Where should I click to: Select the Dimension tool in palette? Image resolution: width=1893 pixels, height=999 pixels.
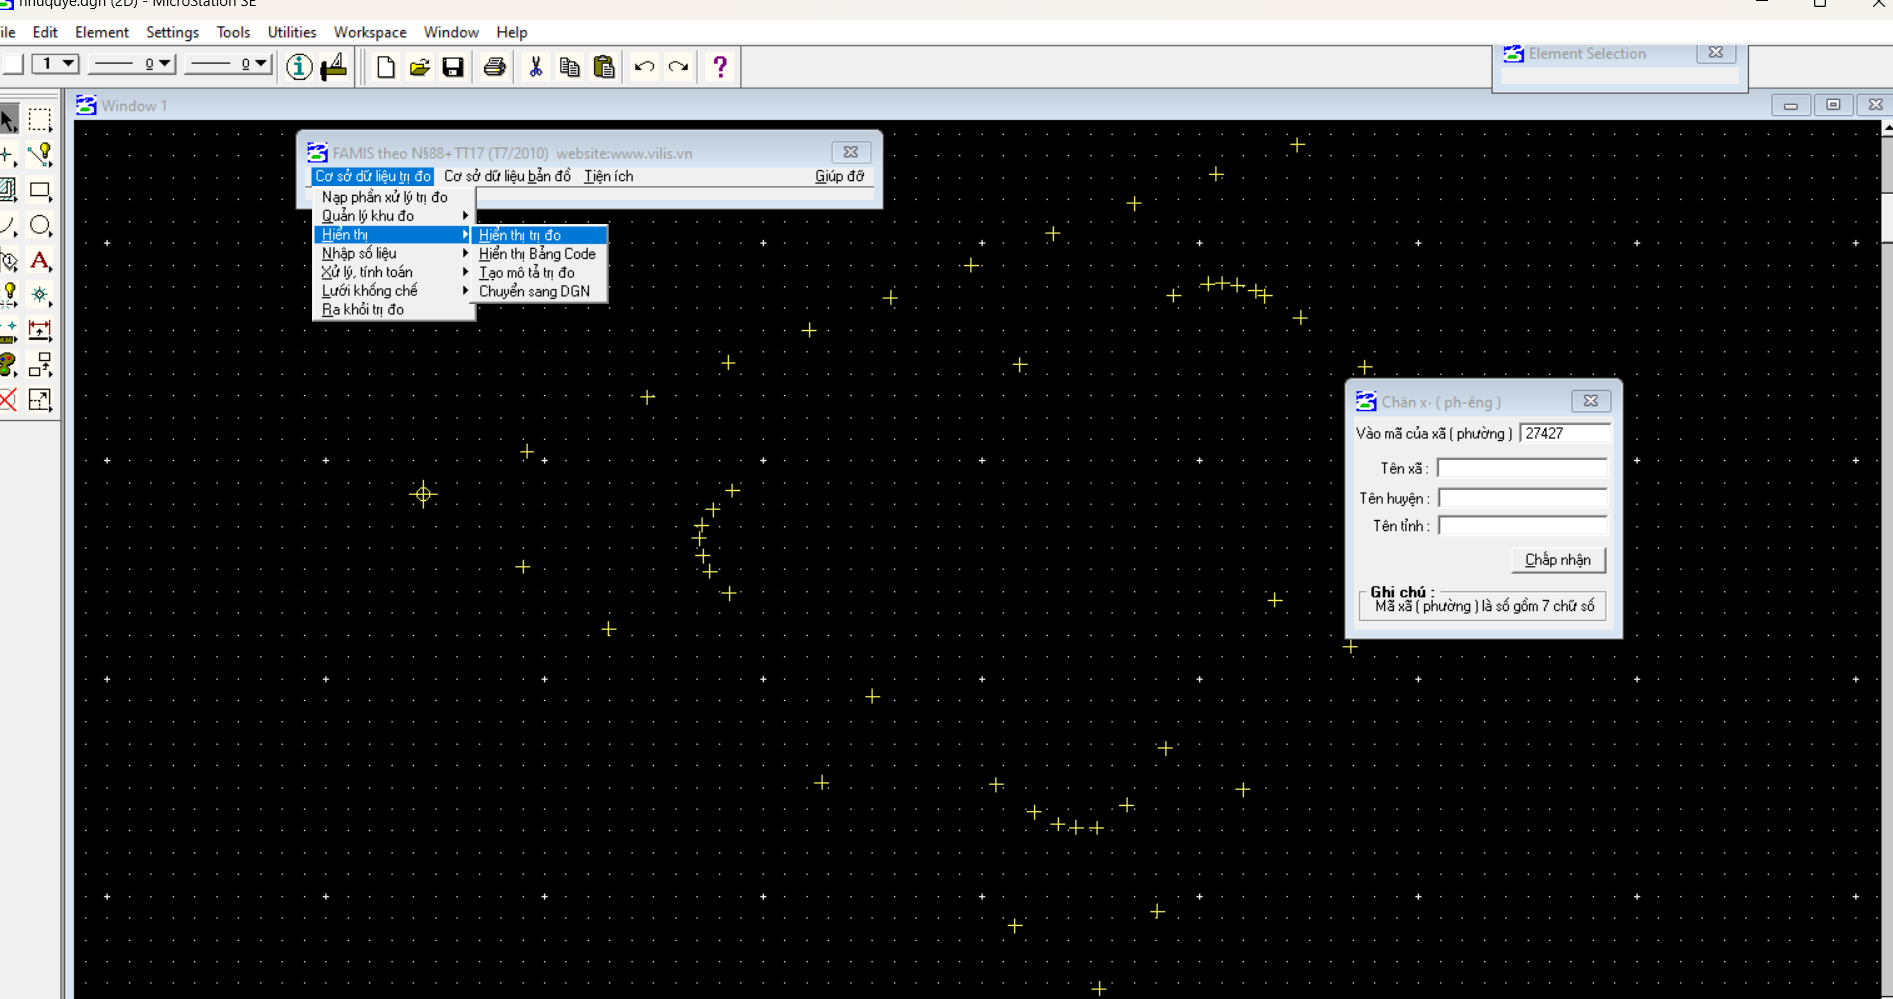click(40, 331)
